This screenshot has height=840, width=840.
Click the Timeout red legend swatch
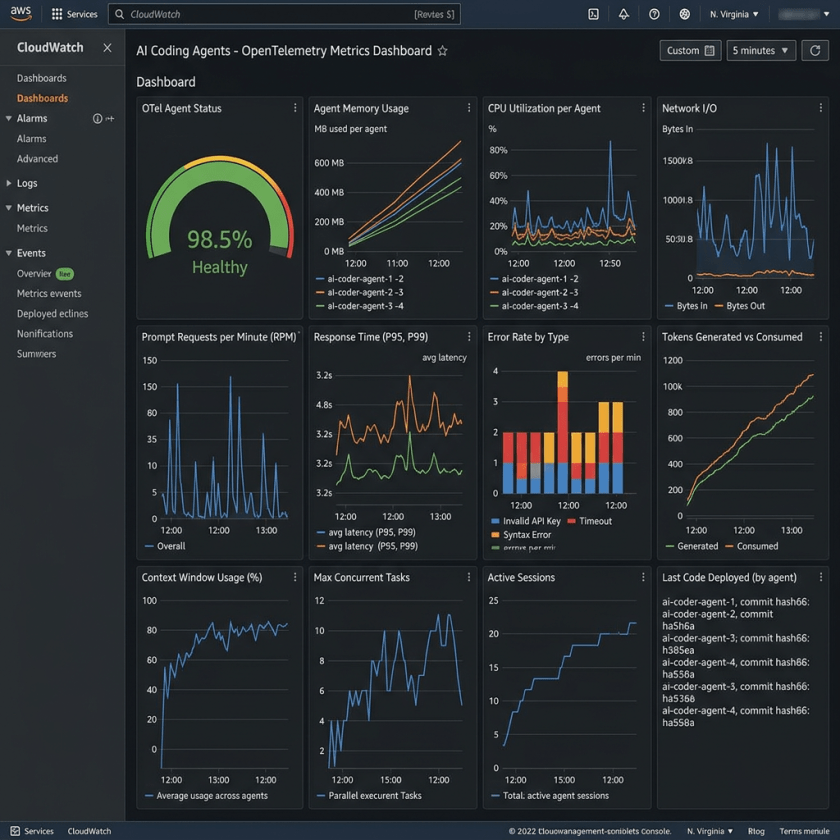(571, 521)
